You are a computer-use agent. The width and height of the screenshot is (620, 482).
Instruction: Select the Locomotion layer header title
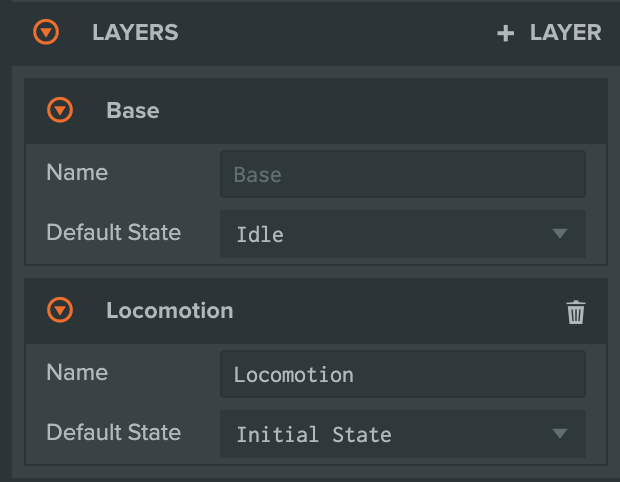(170, 310)
